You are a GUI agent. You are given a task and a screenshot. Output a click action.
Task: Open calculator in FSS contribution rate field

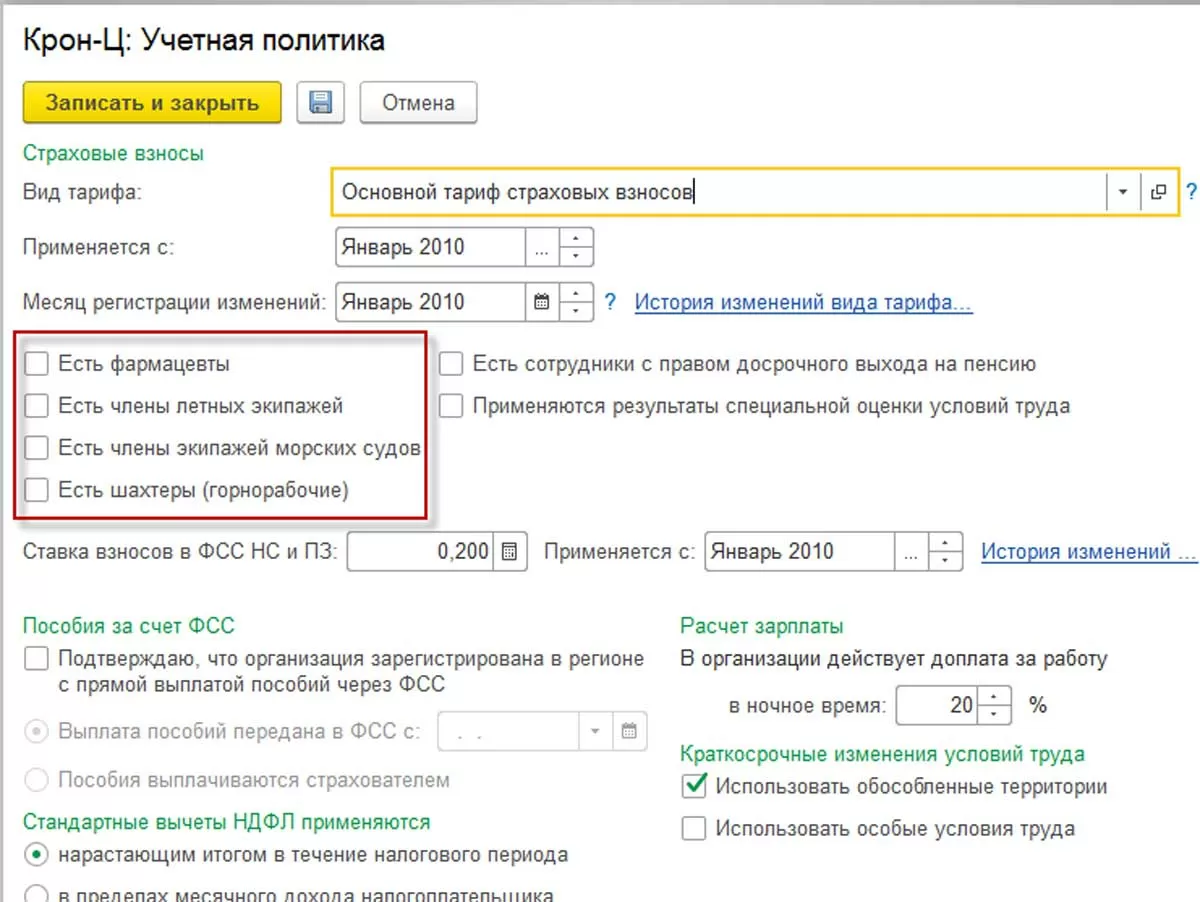pos(509,551)
